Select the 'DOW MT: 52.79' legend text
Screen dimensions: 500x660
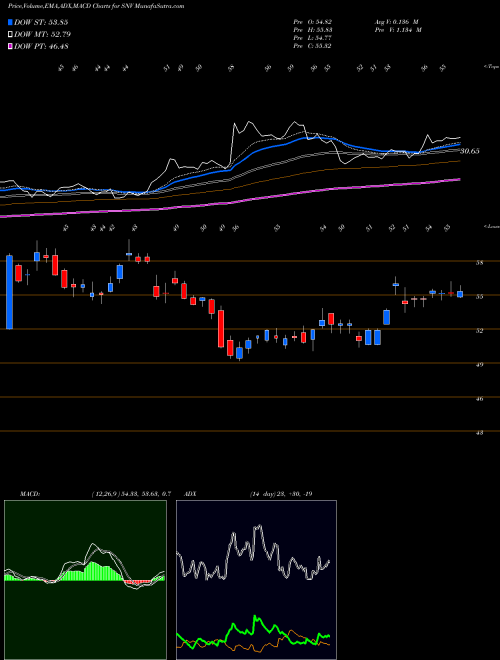pyautogui.click(x=42, y=34)
